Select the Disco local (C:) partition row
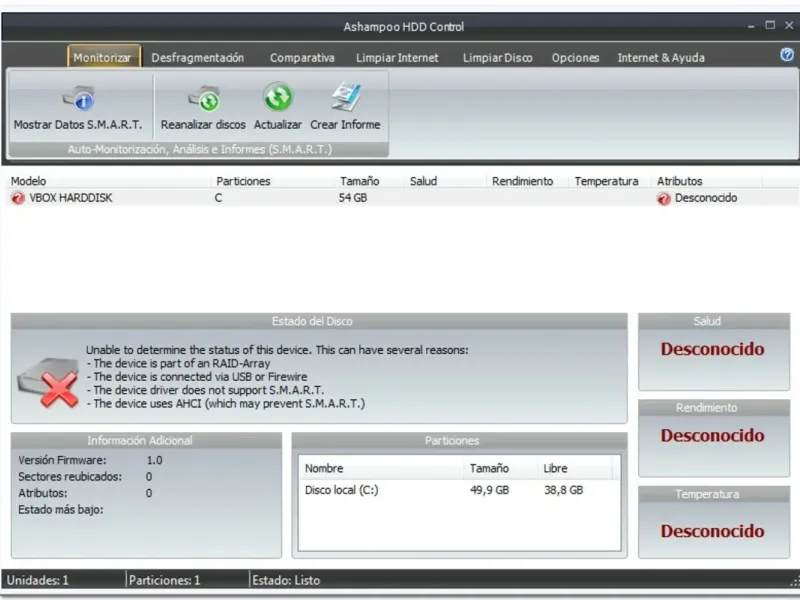The image size is (800, 600). (459, 490)
